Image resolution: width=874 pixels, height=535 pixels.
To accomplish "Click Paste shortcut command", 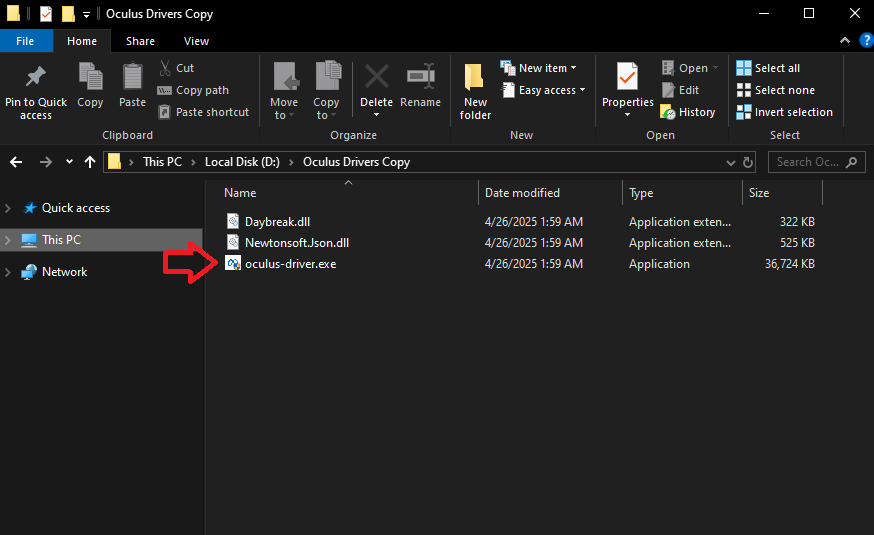I will pos(203,112).
